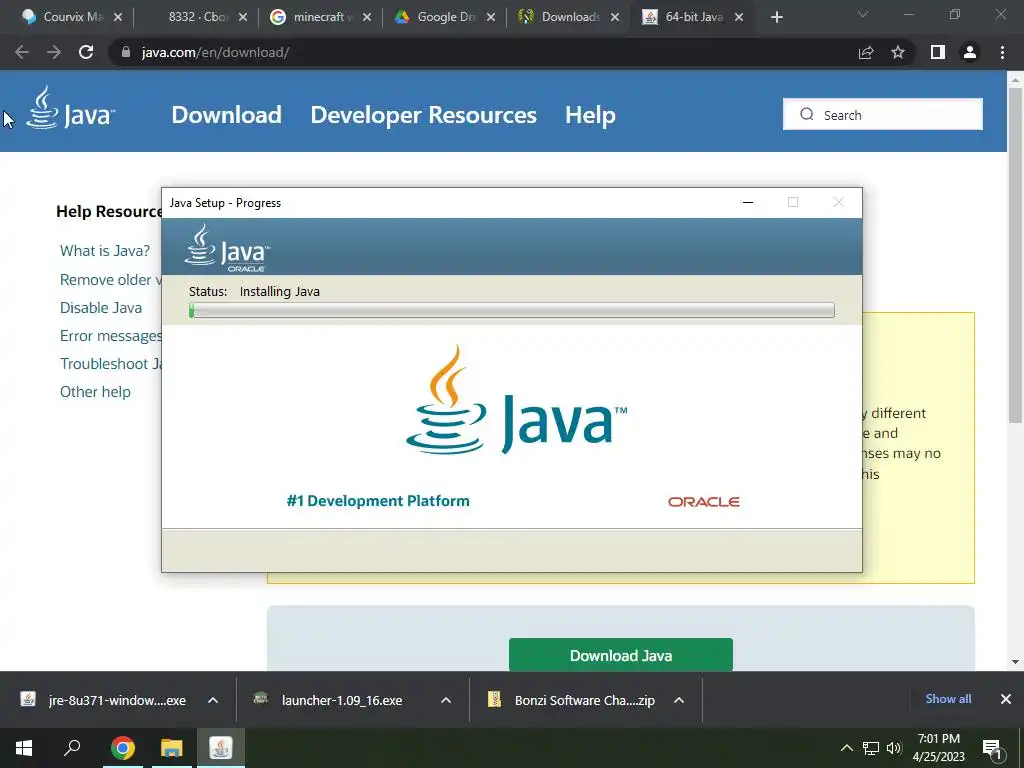
Task: Click the Search field on java.com
Action: 883,114
